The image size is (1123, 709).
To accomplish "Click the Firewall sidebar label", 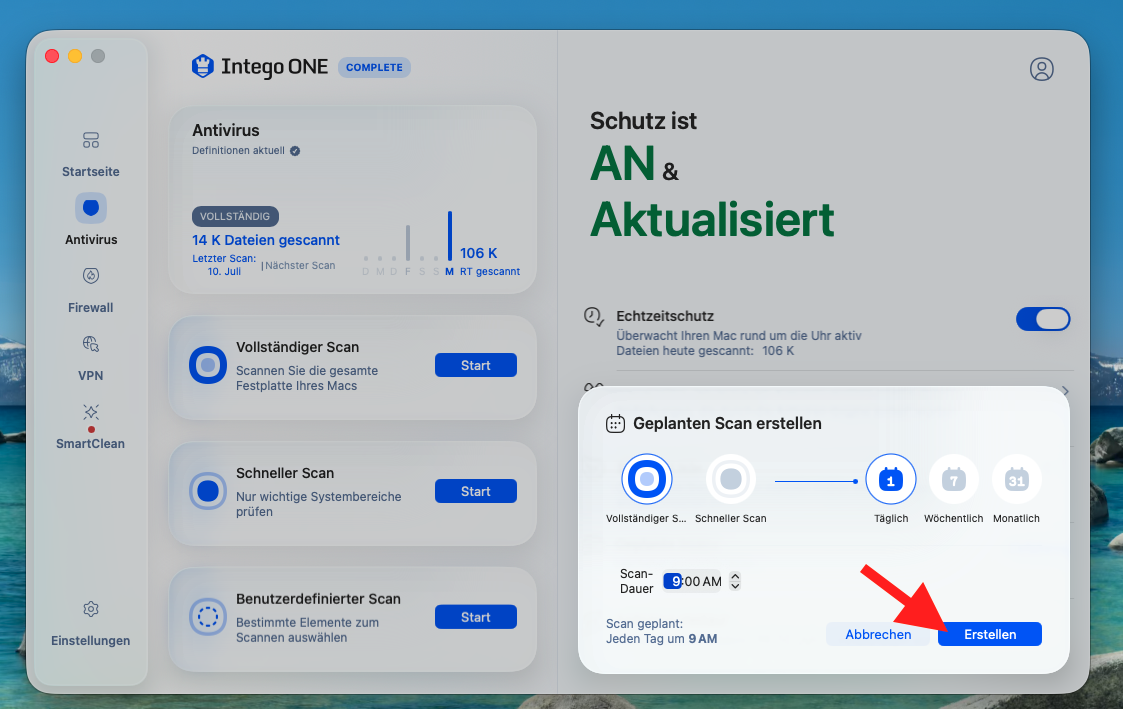I will click(x=90, y=308).
